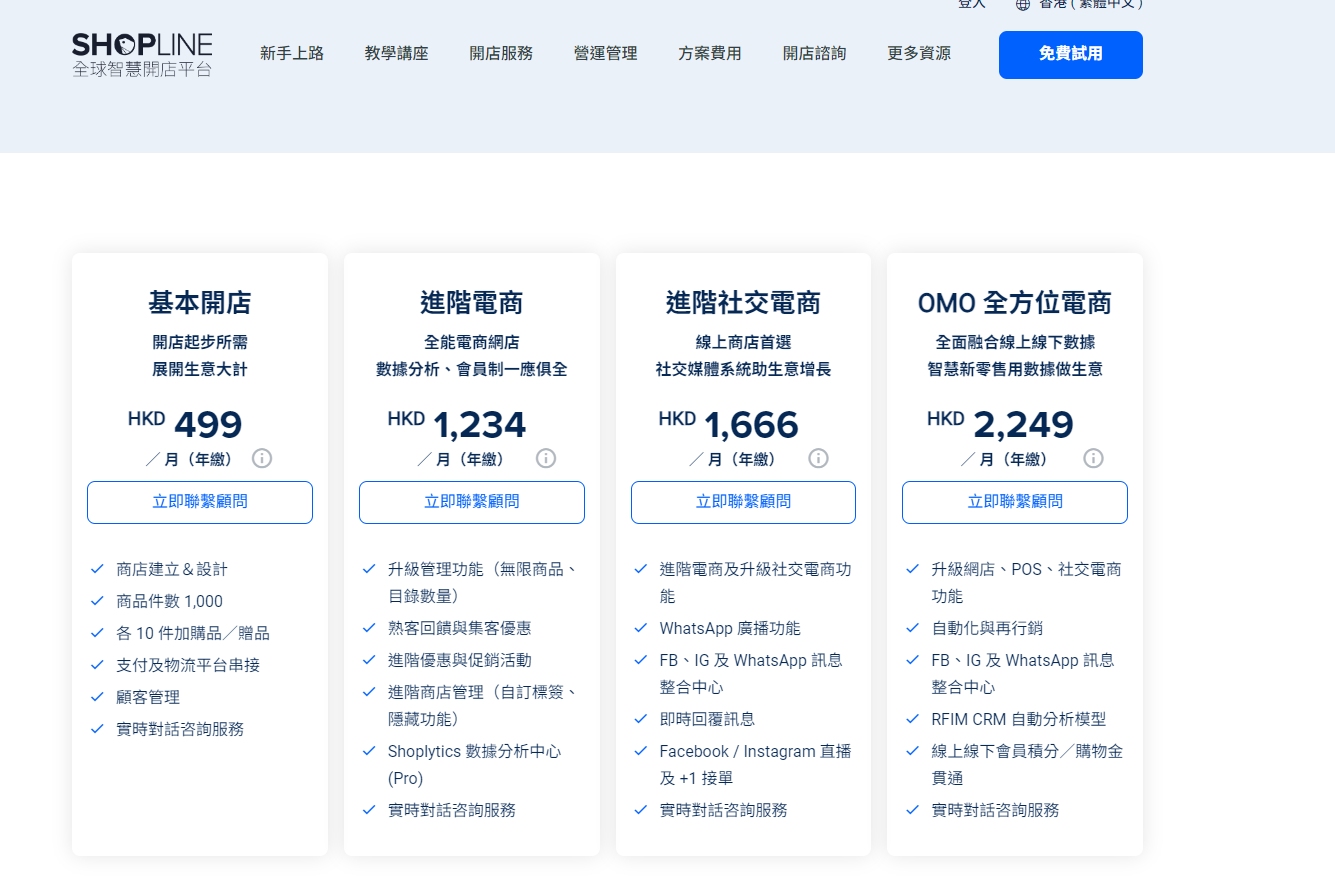Image resolution: width=1335 pixels, height=893 pixels.
Task: Click the checkmark beside RFIM CRM 自動分析模型
Action: coord(912,719)
